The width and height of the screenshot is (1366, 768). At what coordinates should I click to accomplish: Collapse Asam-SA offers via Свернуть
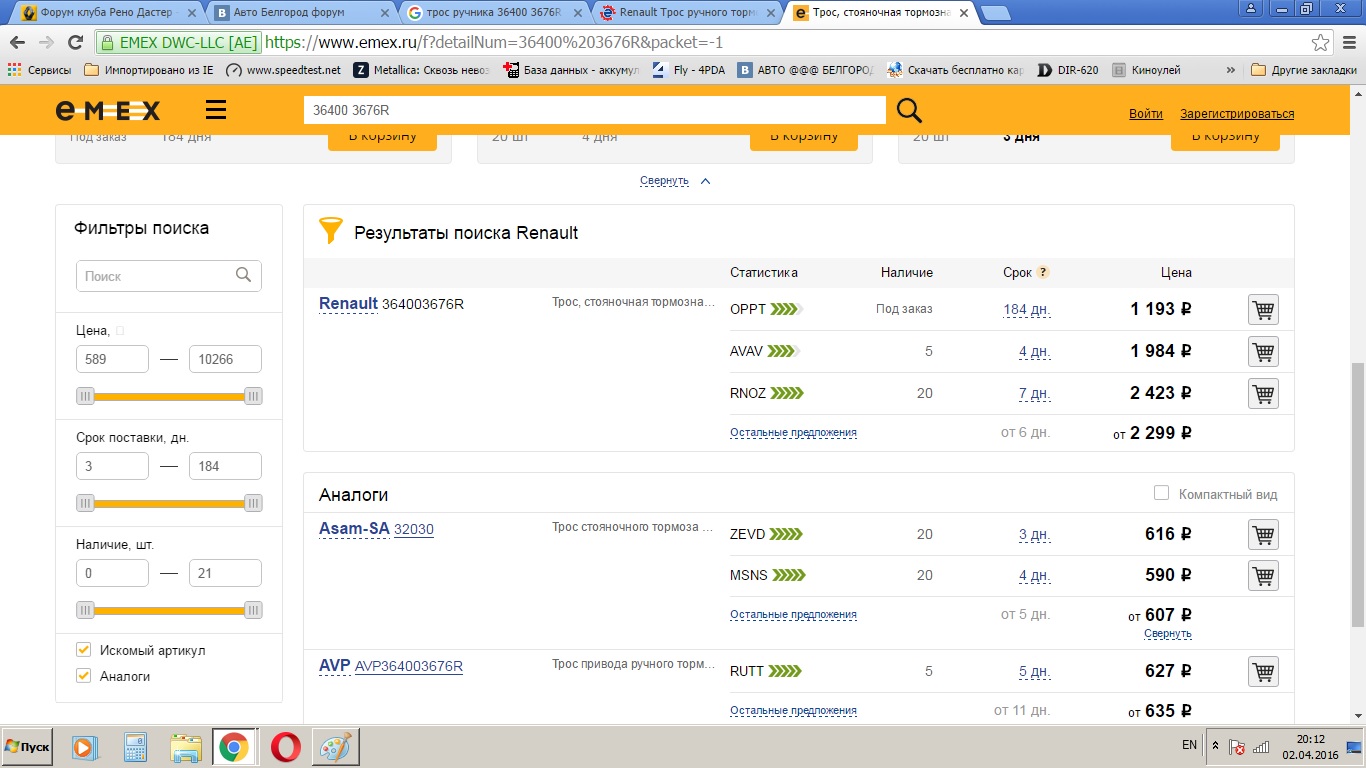(x=1168, y=634)
